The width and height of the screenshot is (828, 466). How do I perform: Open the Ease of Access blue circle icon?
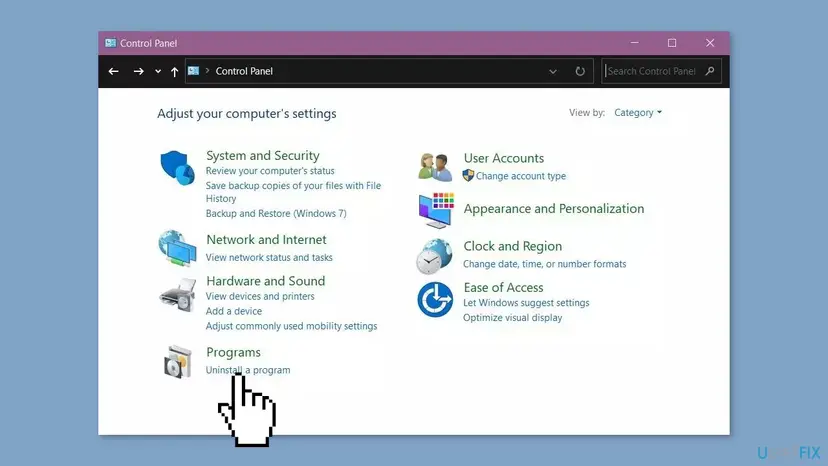point(435,300)
